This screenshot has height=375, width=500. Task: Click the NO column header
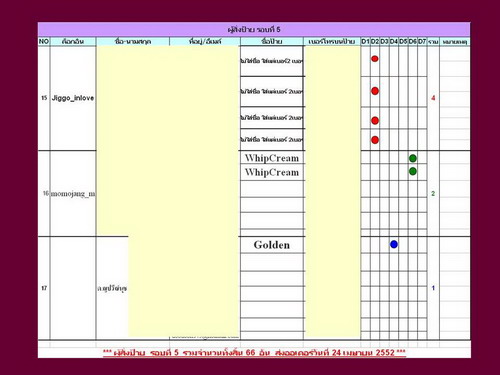[x=44, y=41]
